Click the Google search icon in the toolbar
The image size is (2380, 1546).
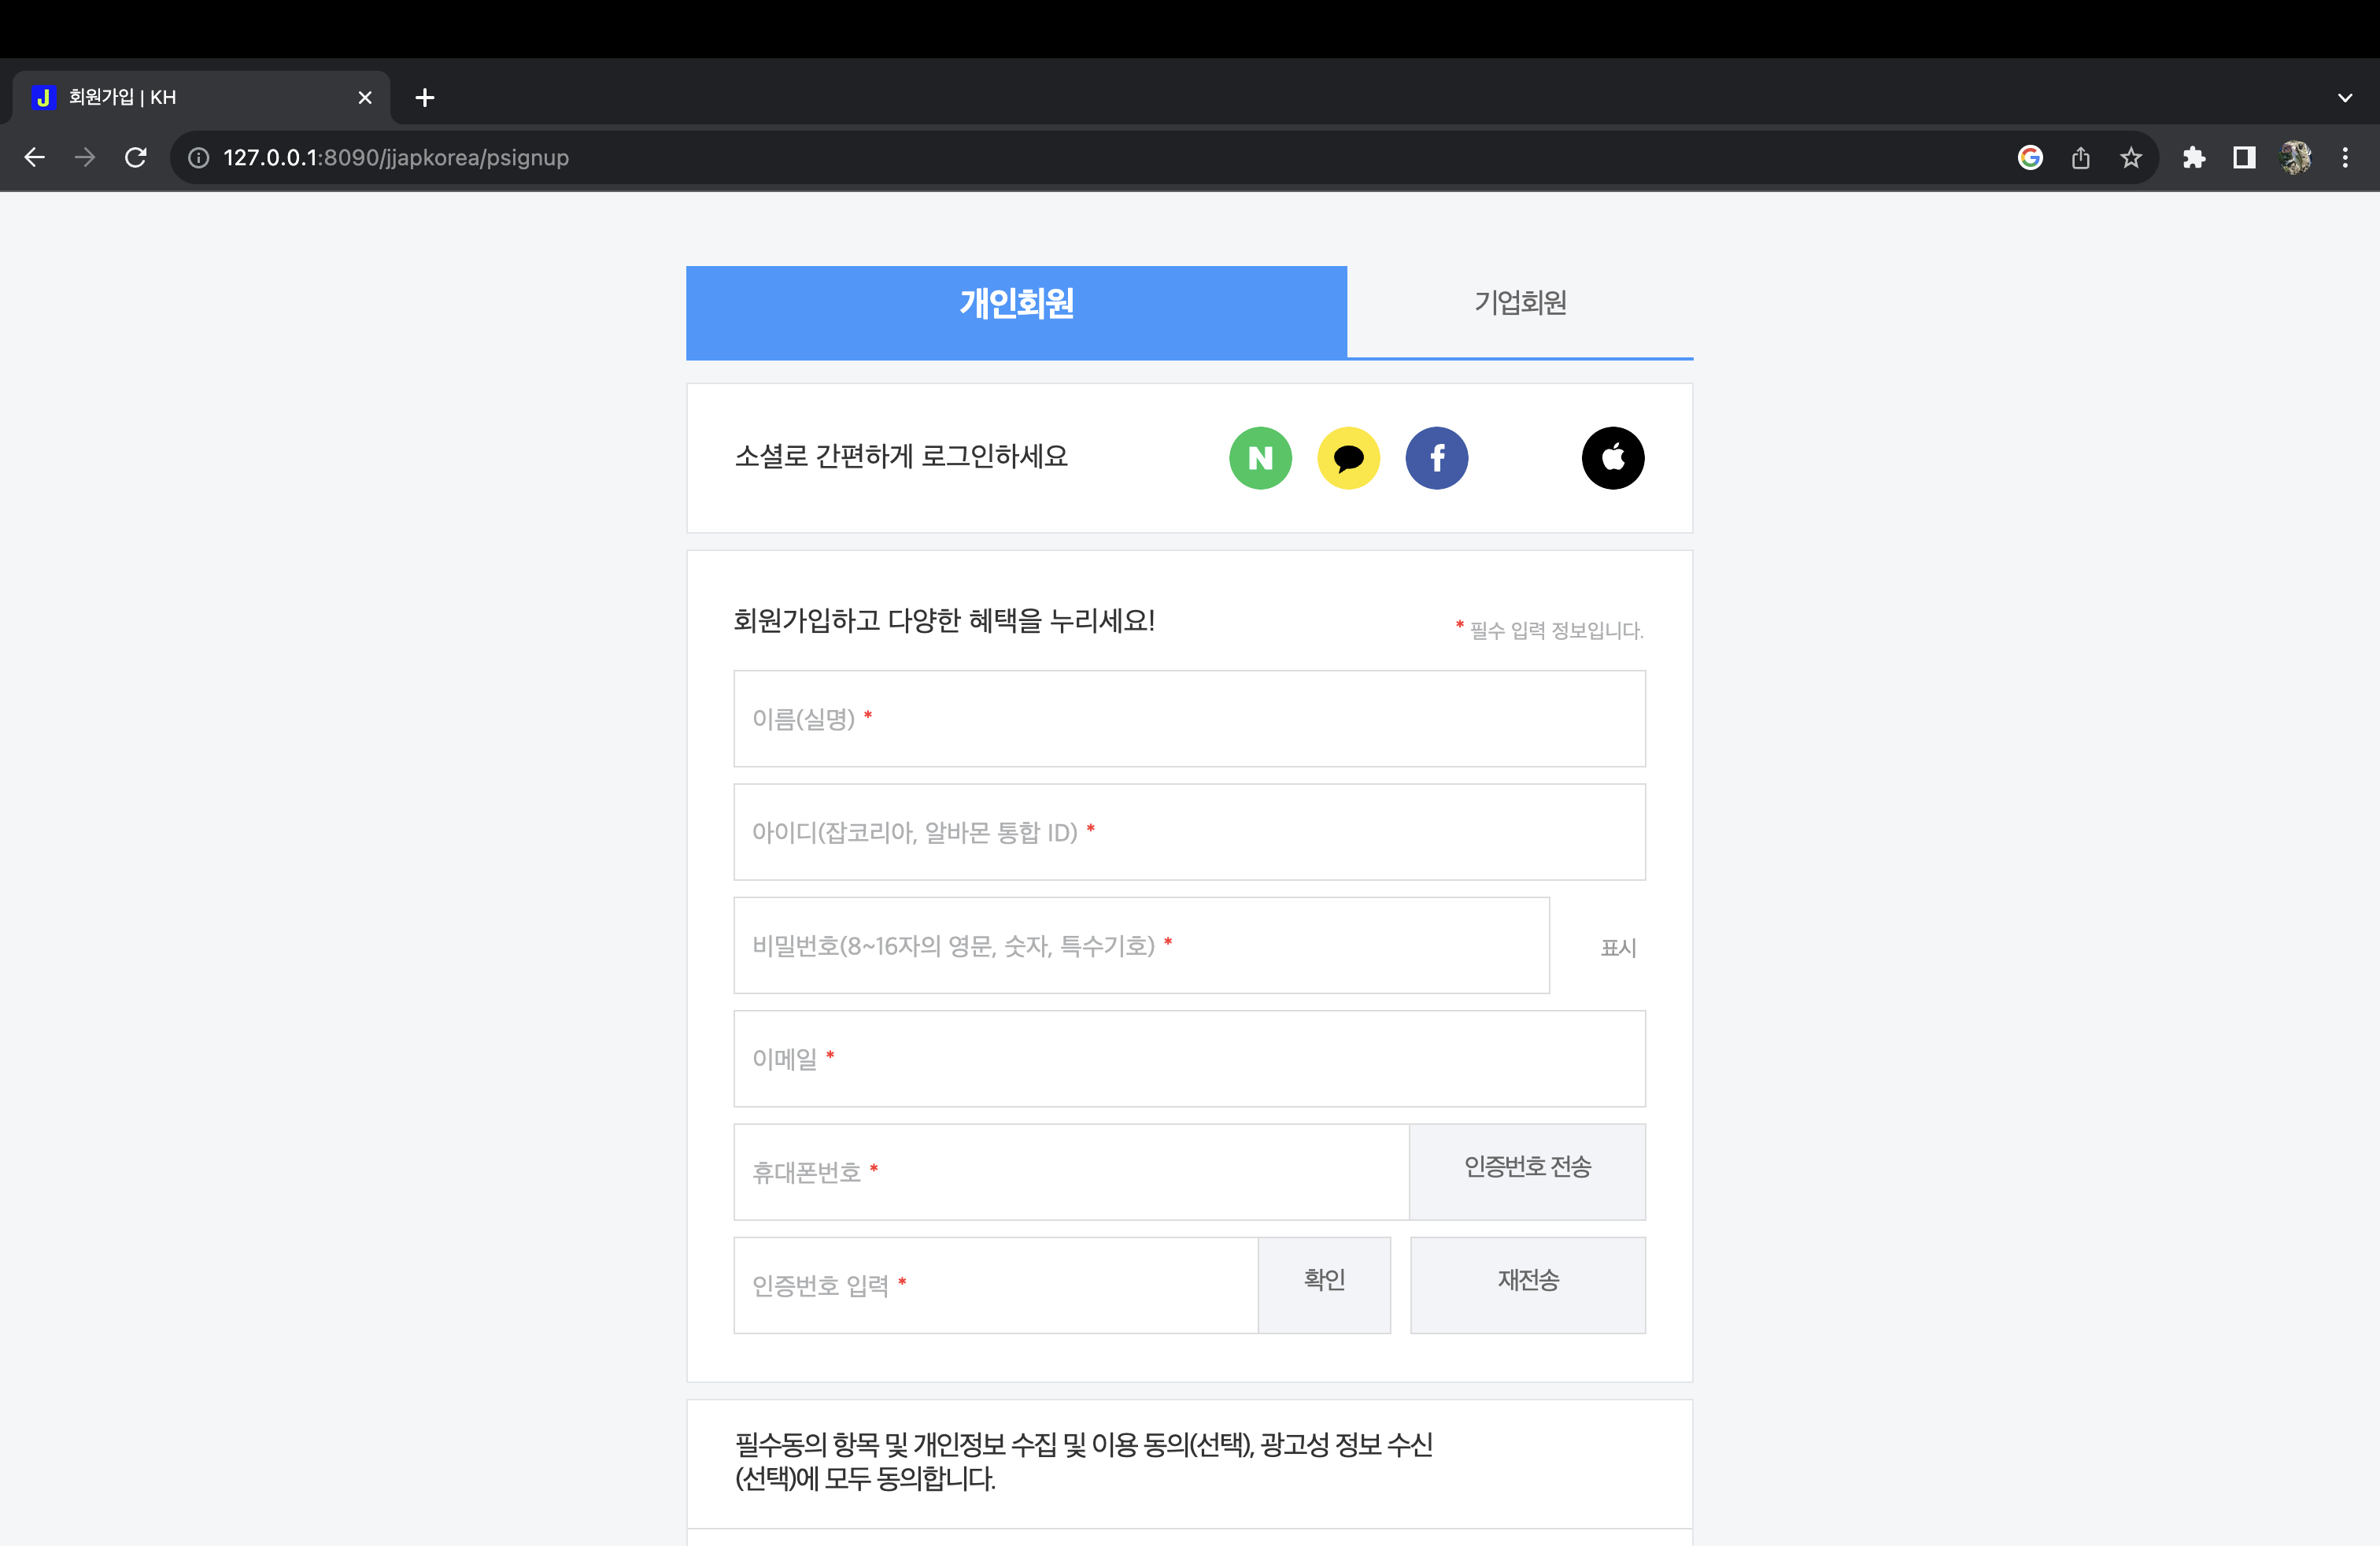click(2030, 157)
